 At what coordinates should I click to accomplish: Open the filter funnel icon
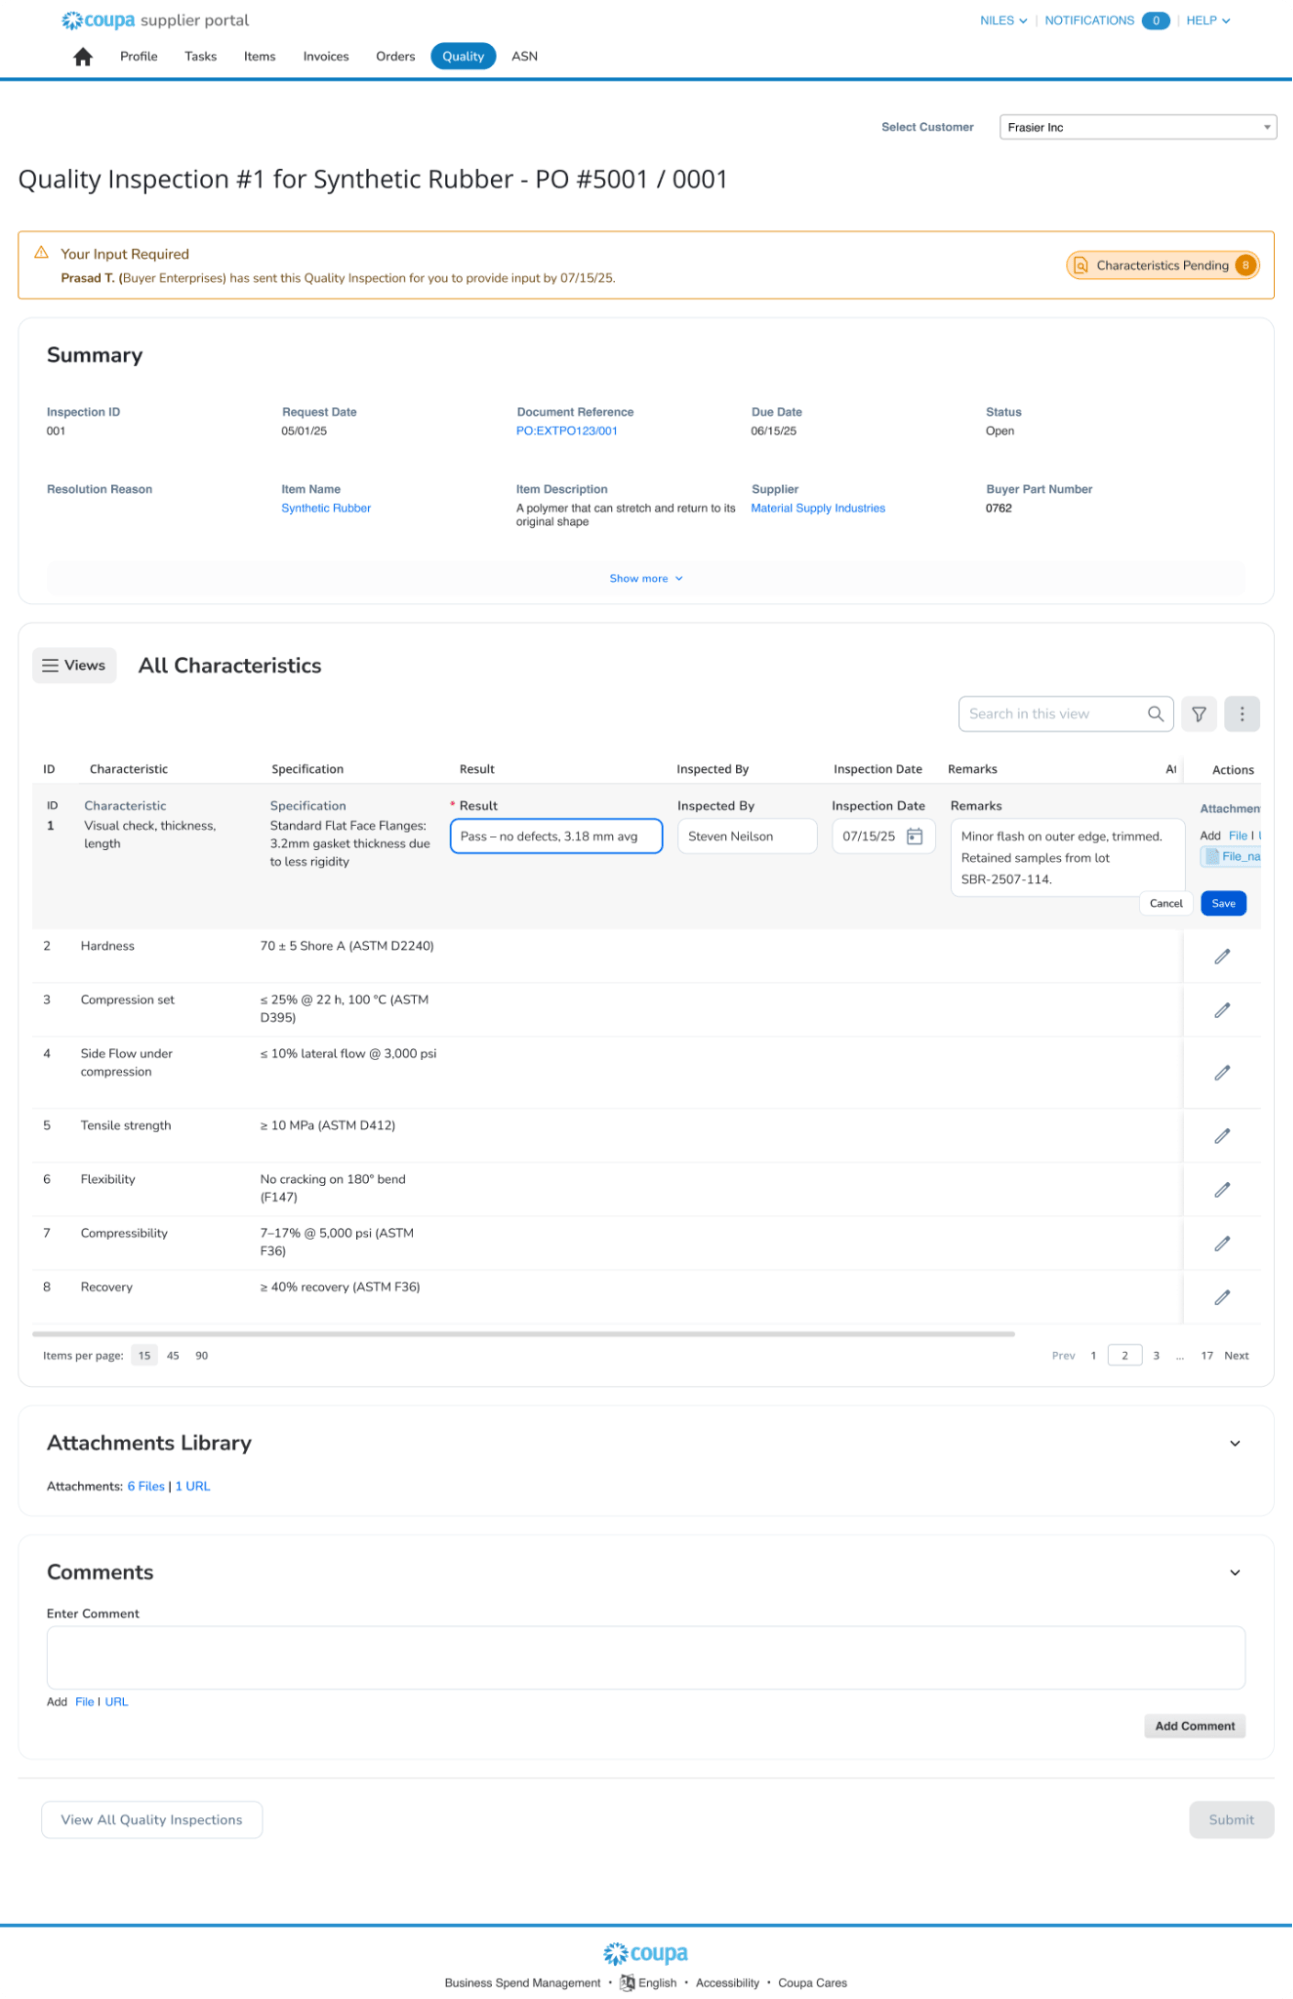tap(1198, 714)
